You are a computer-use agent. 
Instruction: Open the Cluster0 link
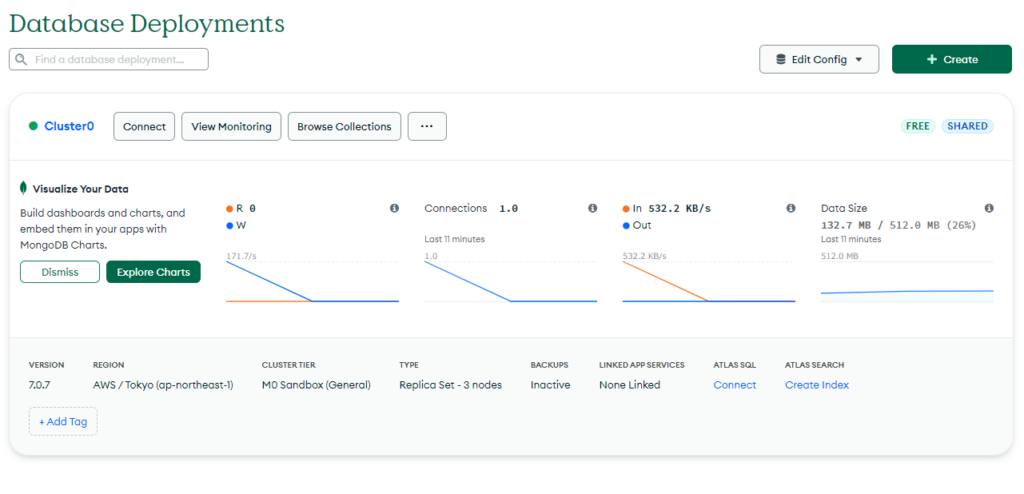click(x=69, y=126)
